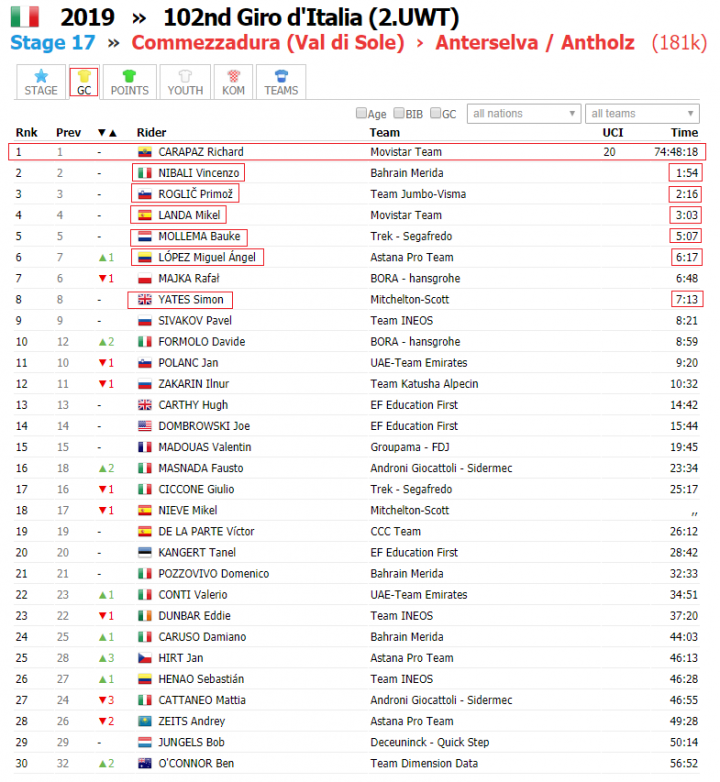Sort by the position change arrows column
720x782 pixels.
[107, 133]
